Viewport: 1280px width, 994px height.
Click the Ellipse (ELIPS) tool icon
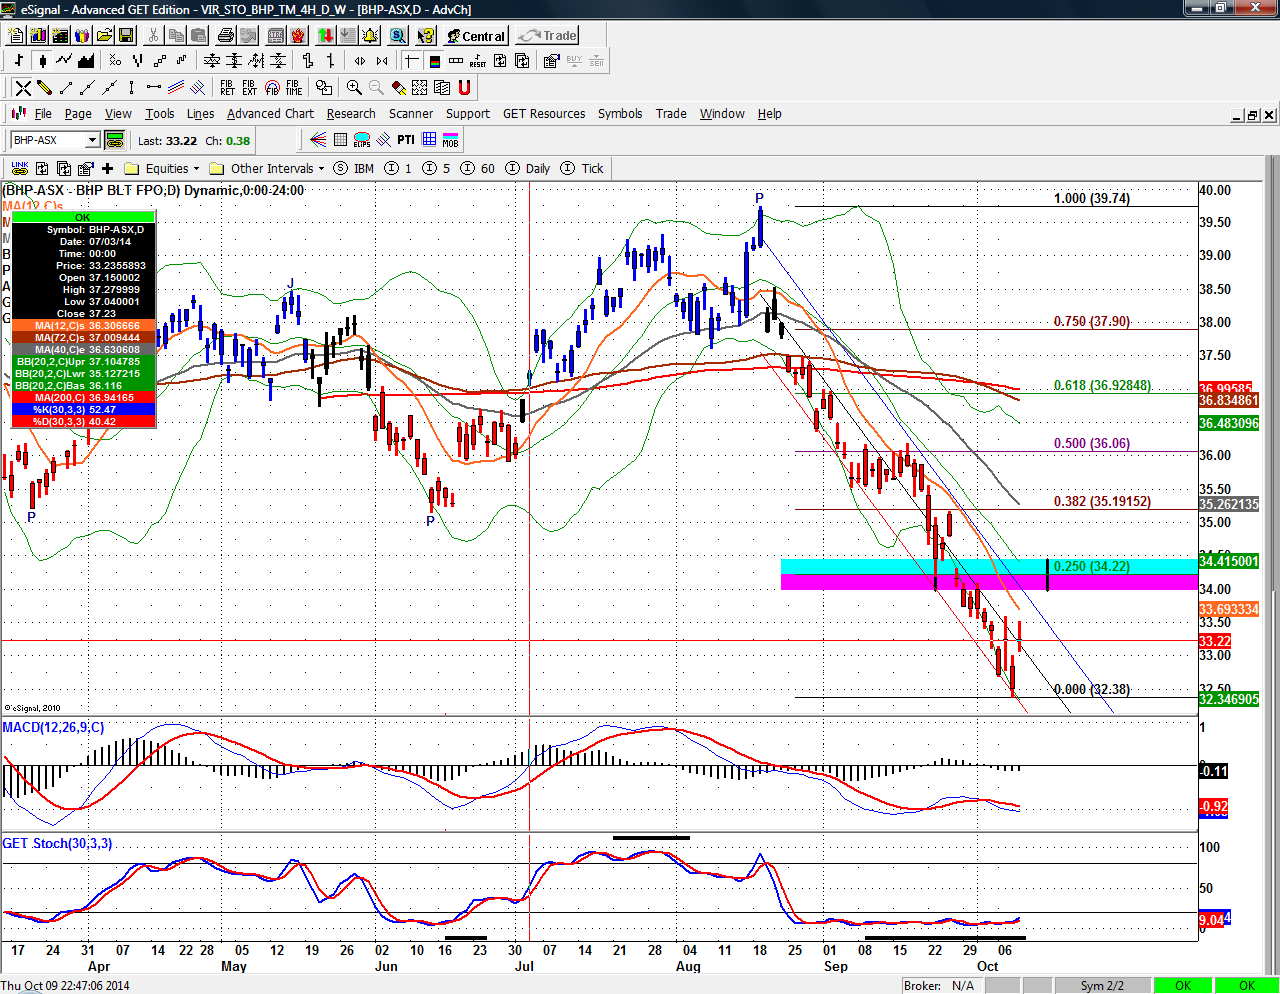(362, 140)
